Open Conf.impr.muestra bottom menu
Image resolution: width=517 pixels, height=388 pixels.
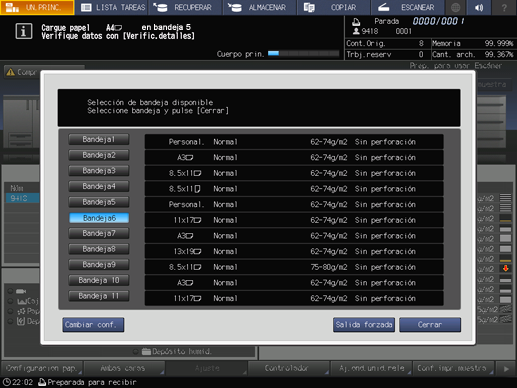[453, 368]
